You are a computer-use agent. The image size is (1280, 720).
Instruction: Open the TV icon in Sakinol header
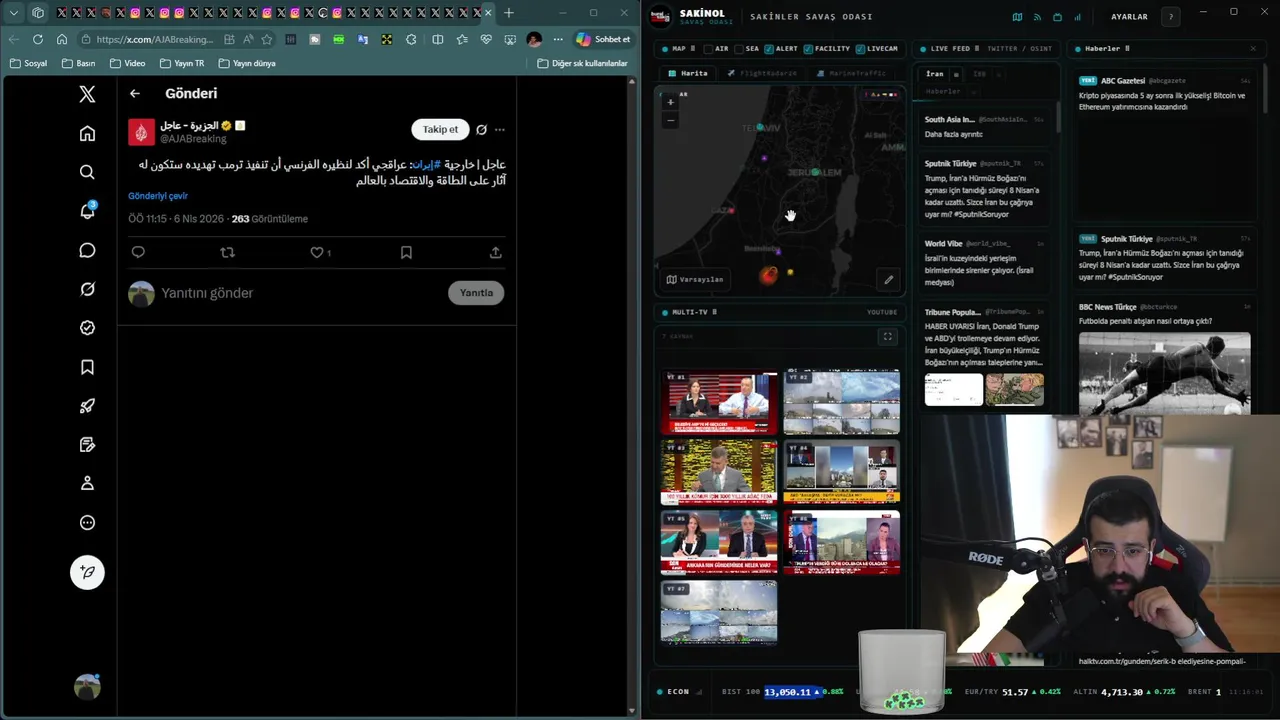click(x=1057, y=17)
